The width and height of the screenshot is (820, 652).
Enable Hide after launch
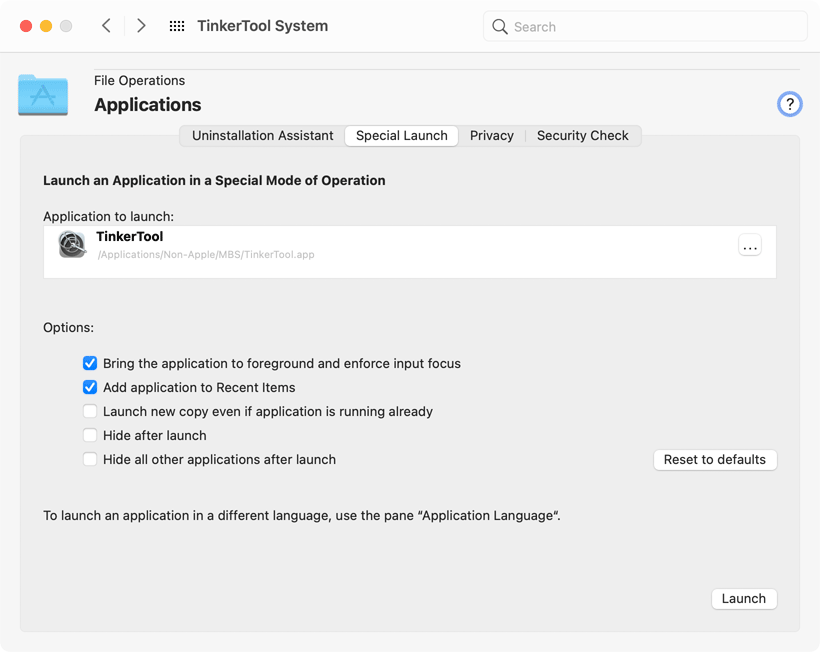(90, 436)
